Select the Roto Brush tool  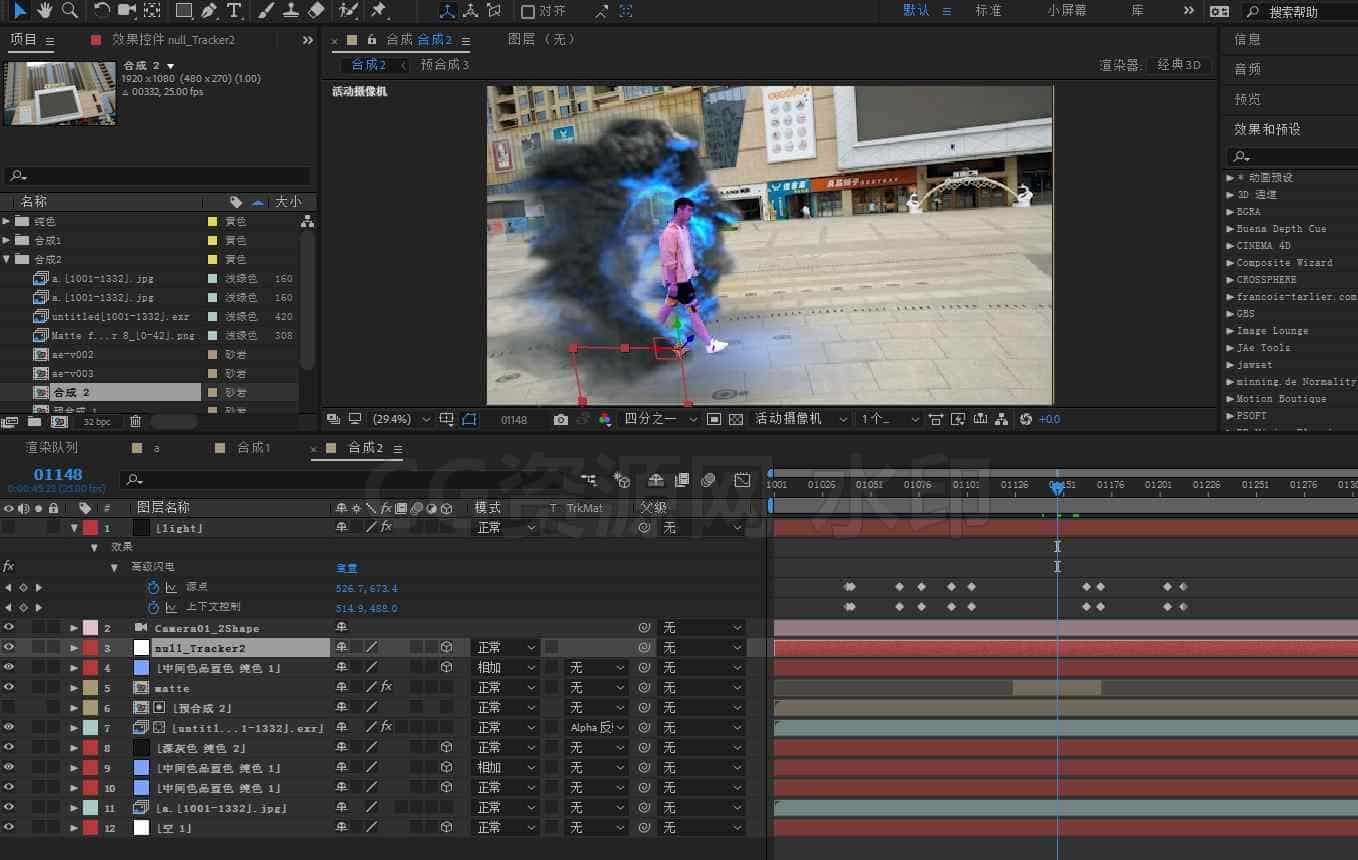pyautogui.click(x=348, y=10)
